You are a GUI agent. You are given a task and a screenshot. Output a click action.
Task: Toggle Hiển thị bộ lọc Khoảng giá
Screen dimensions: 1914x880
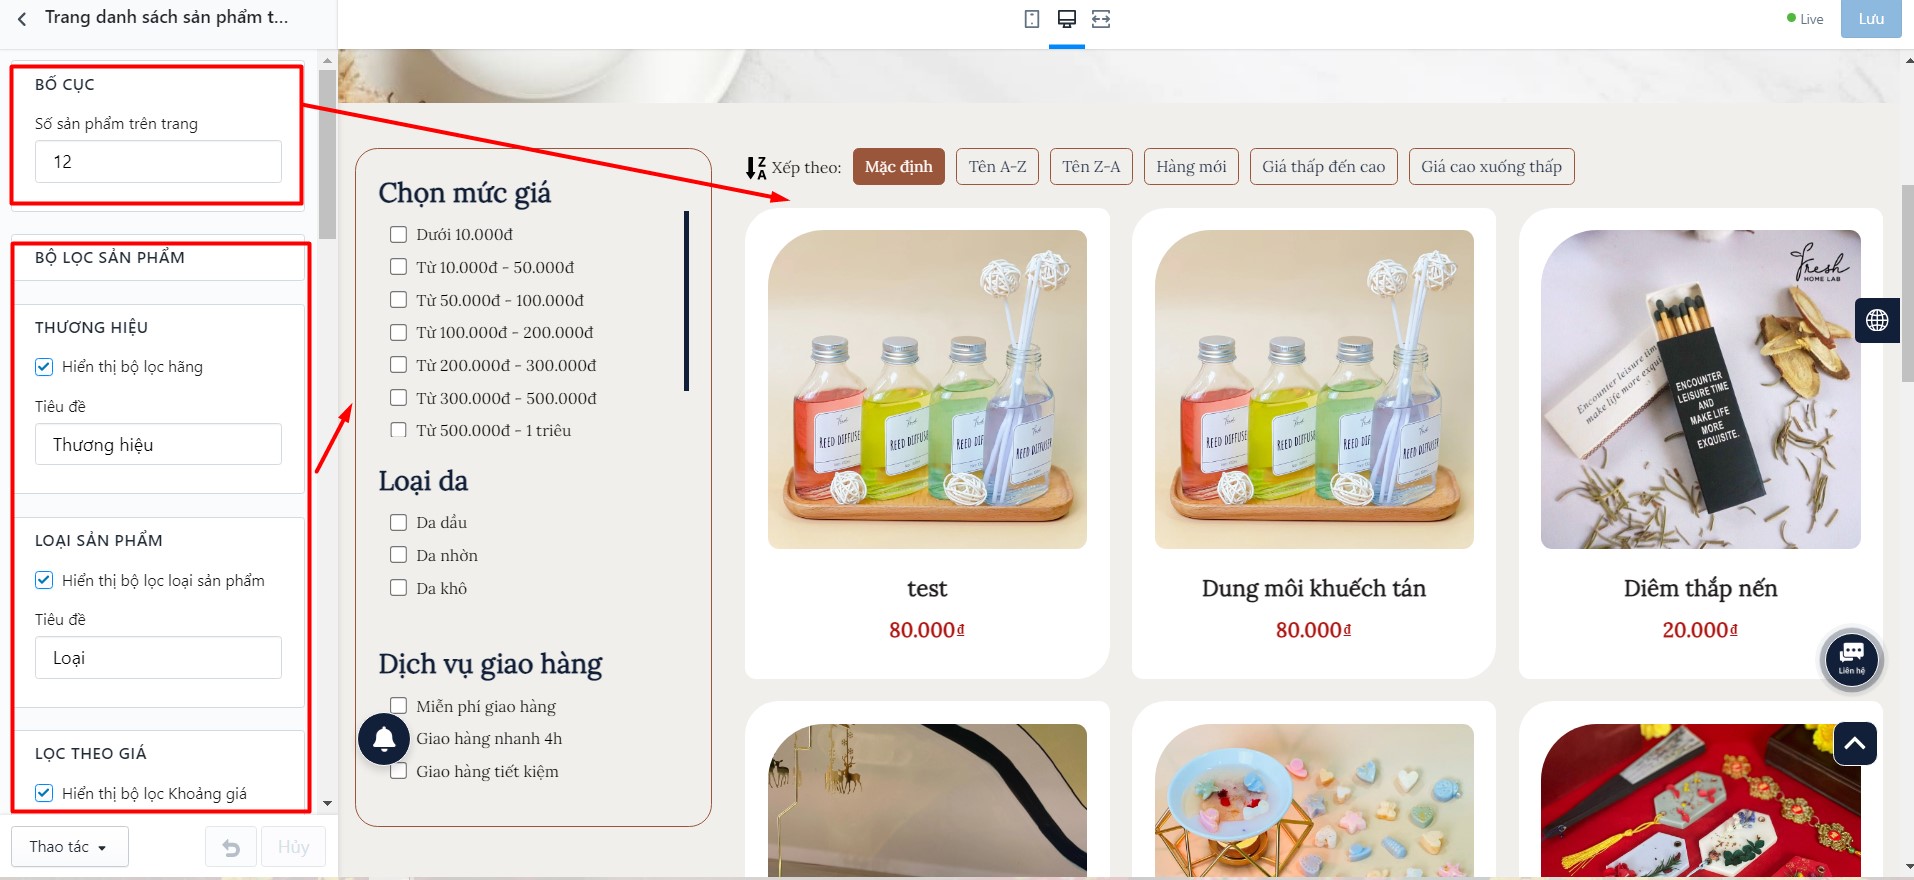(x=44, y=793)
